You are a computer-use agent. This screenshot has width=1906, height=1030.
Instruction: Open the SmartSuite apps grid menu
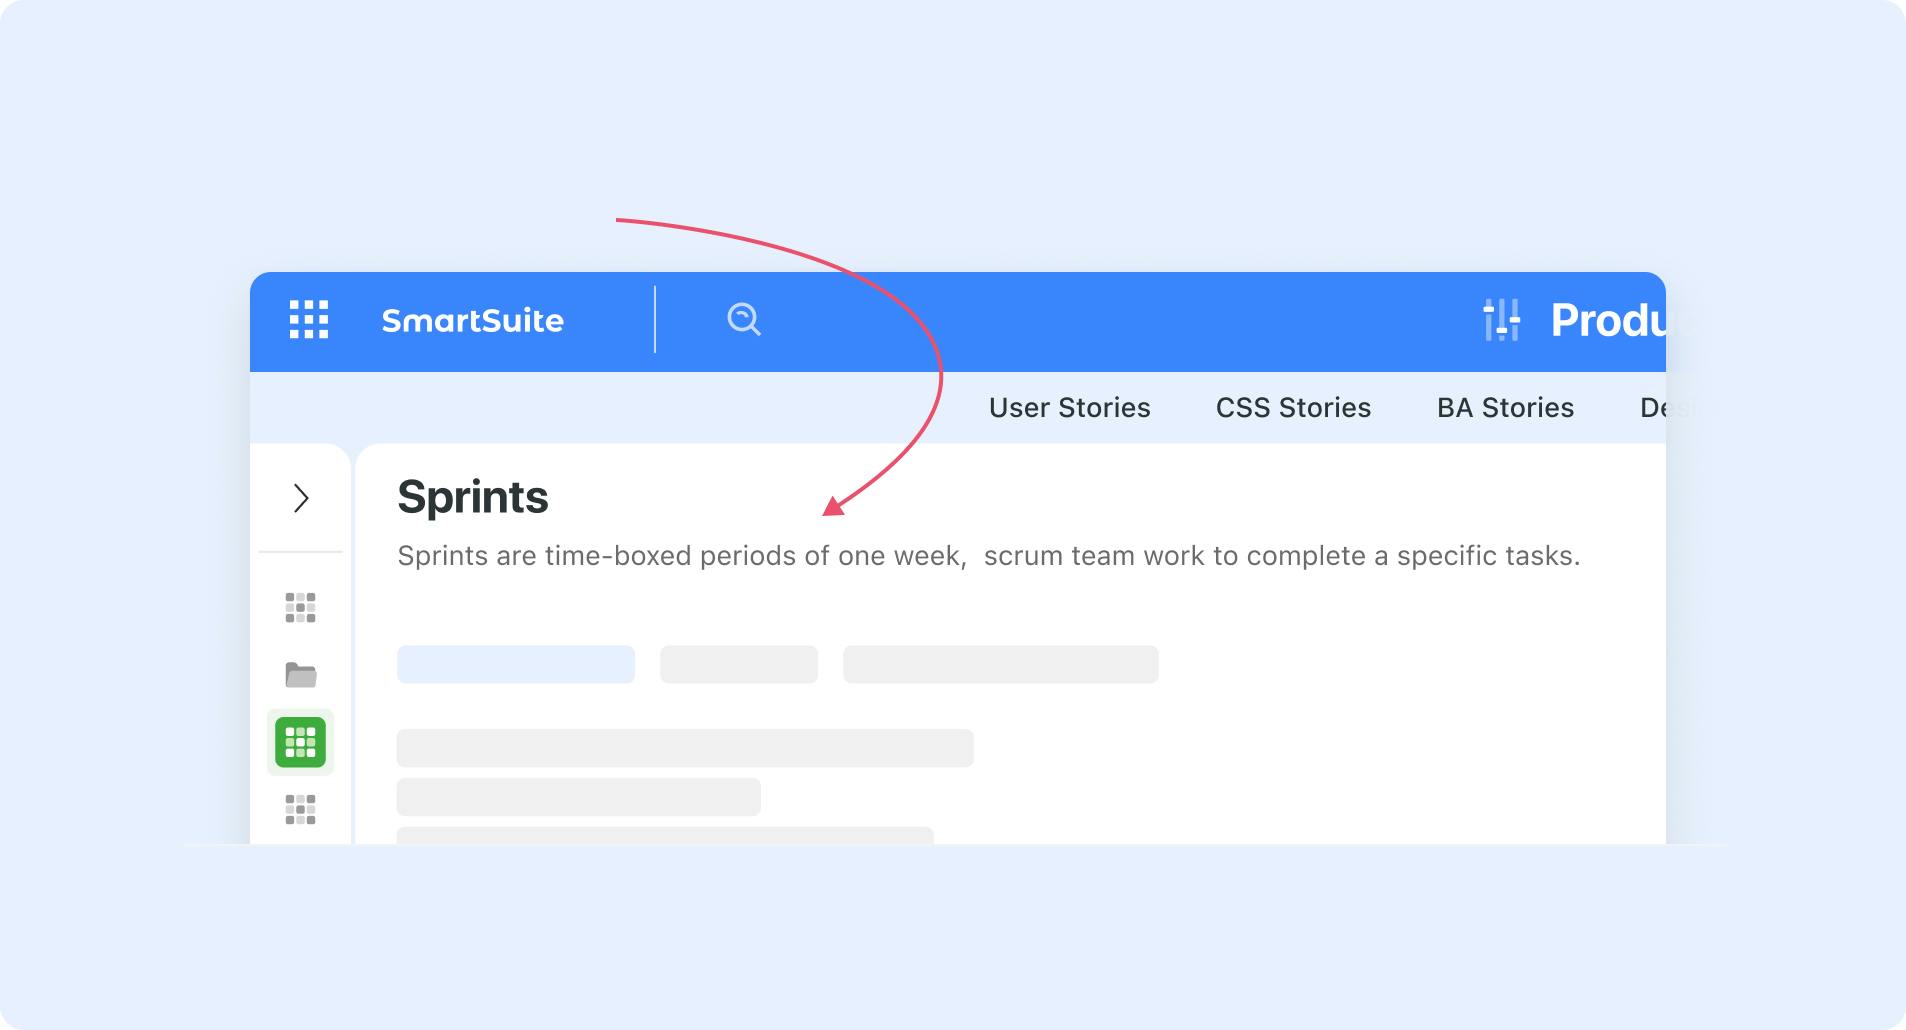point(309,320)
